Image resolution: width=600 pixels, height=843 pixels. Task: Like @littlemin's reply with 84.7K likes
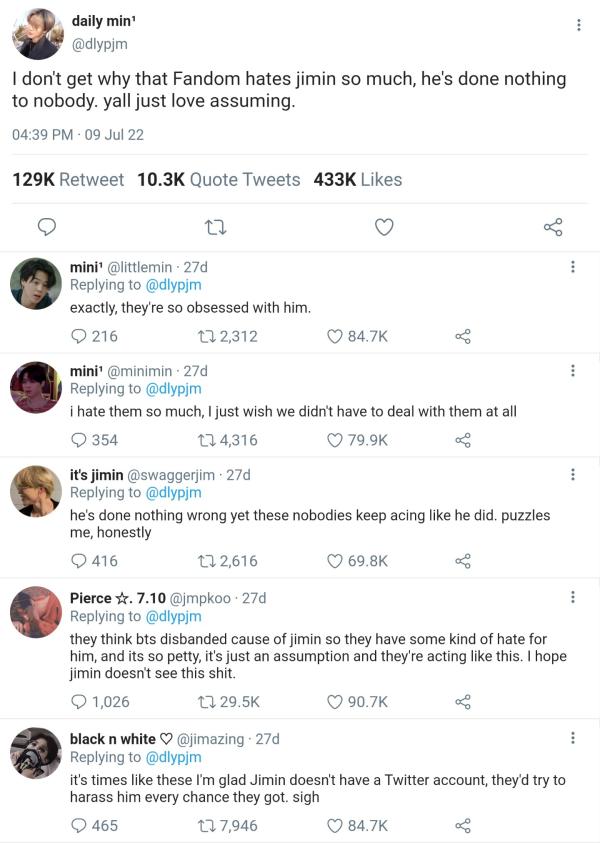click(337, 337)
